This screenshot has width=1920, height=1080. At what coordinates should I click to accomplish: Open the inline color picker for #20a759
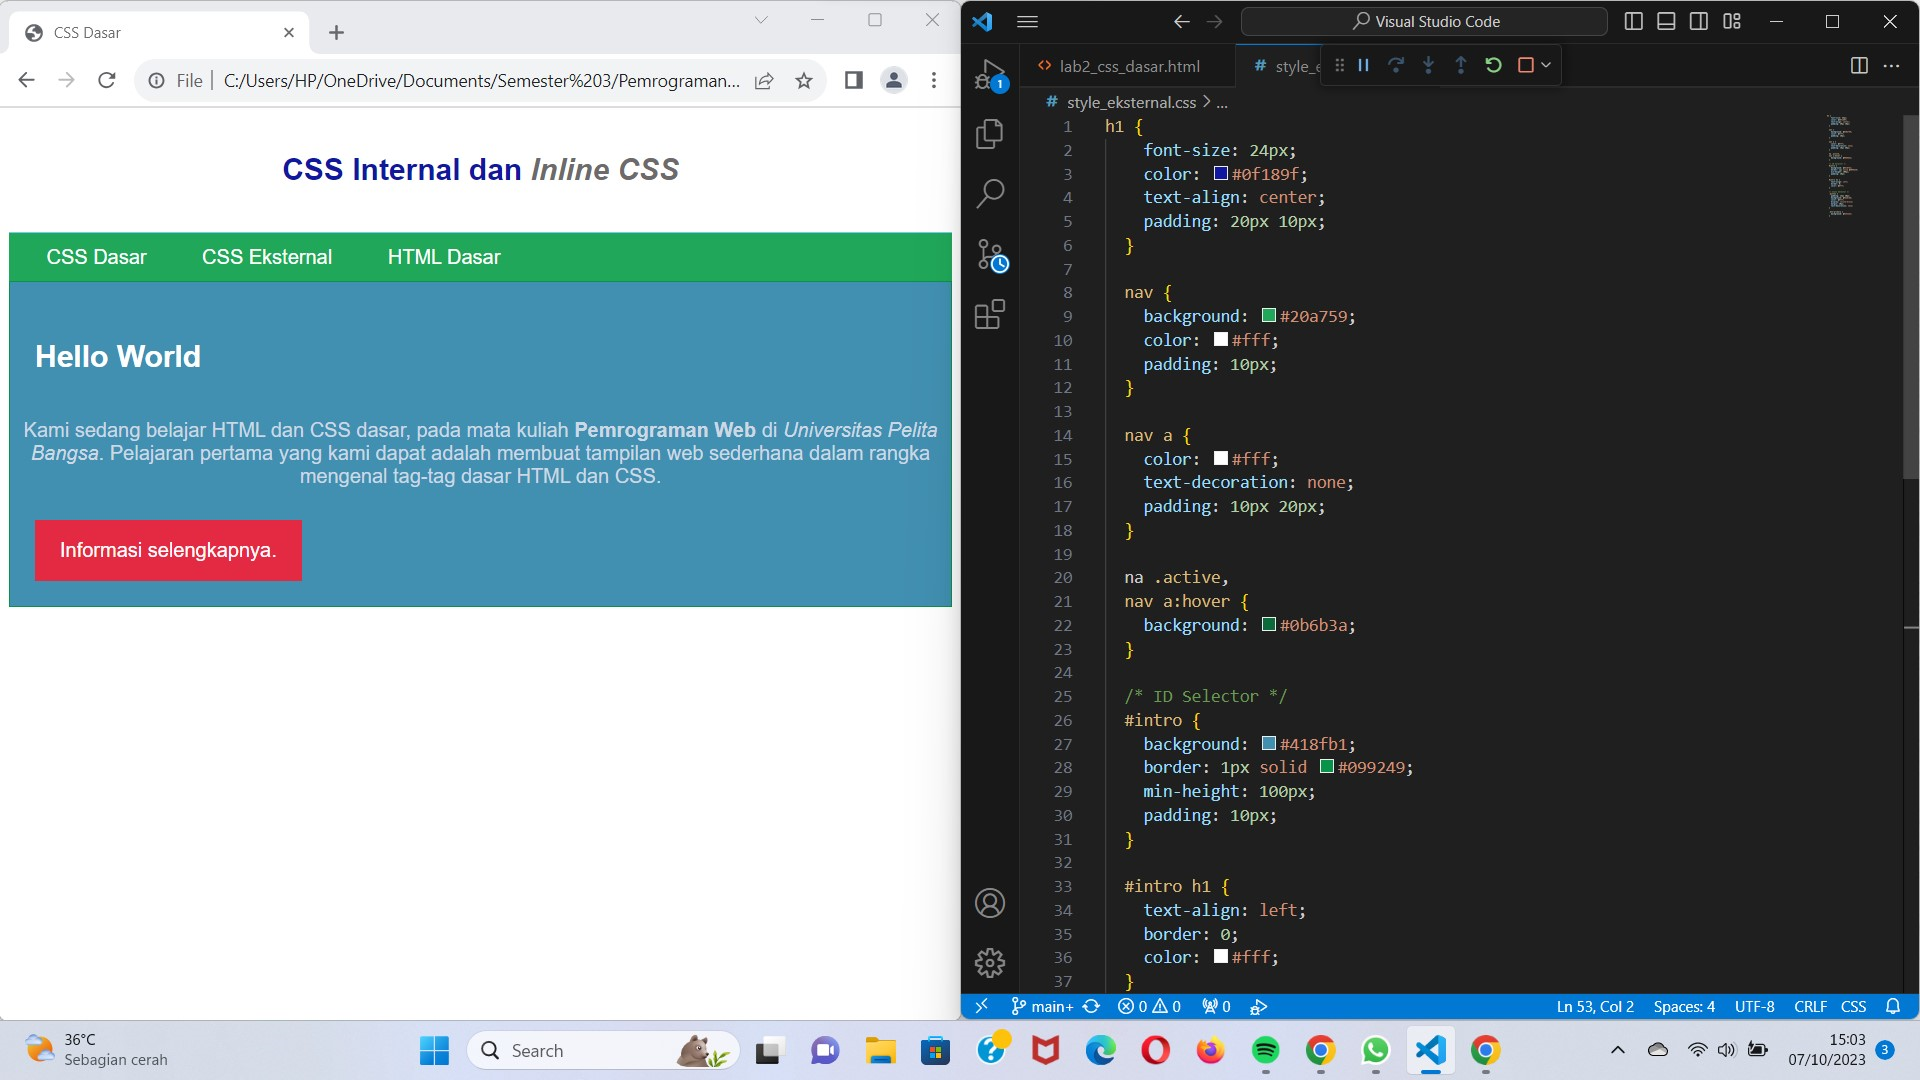[1267, 315]
